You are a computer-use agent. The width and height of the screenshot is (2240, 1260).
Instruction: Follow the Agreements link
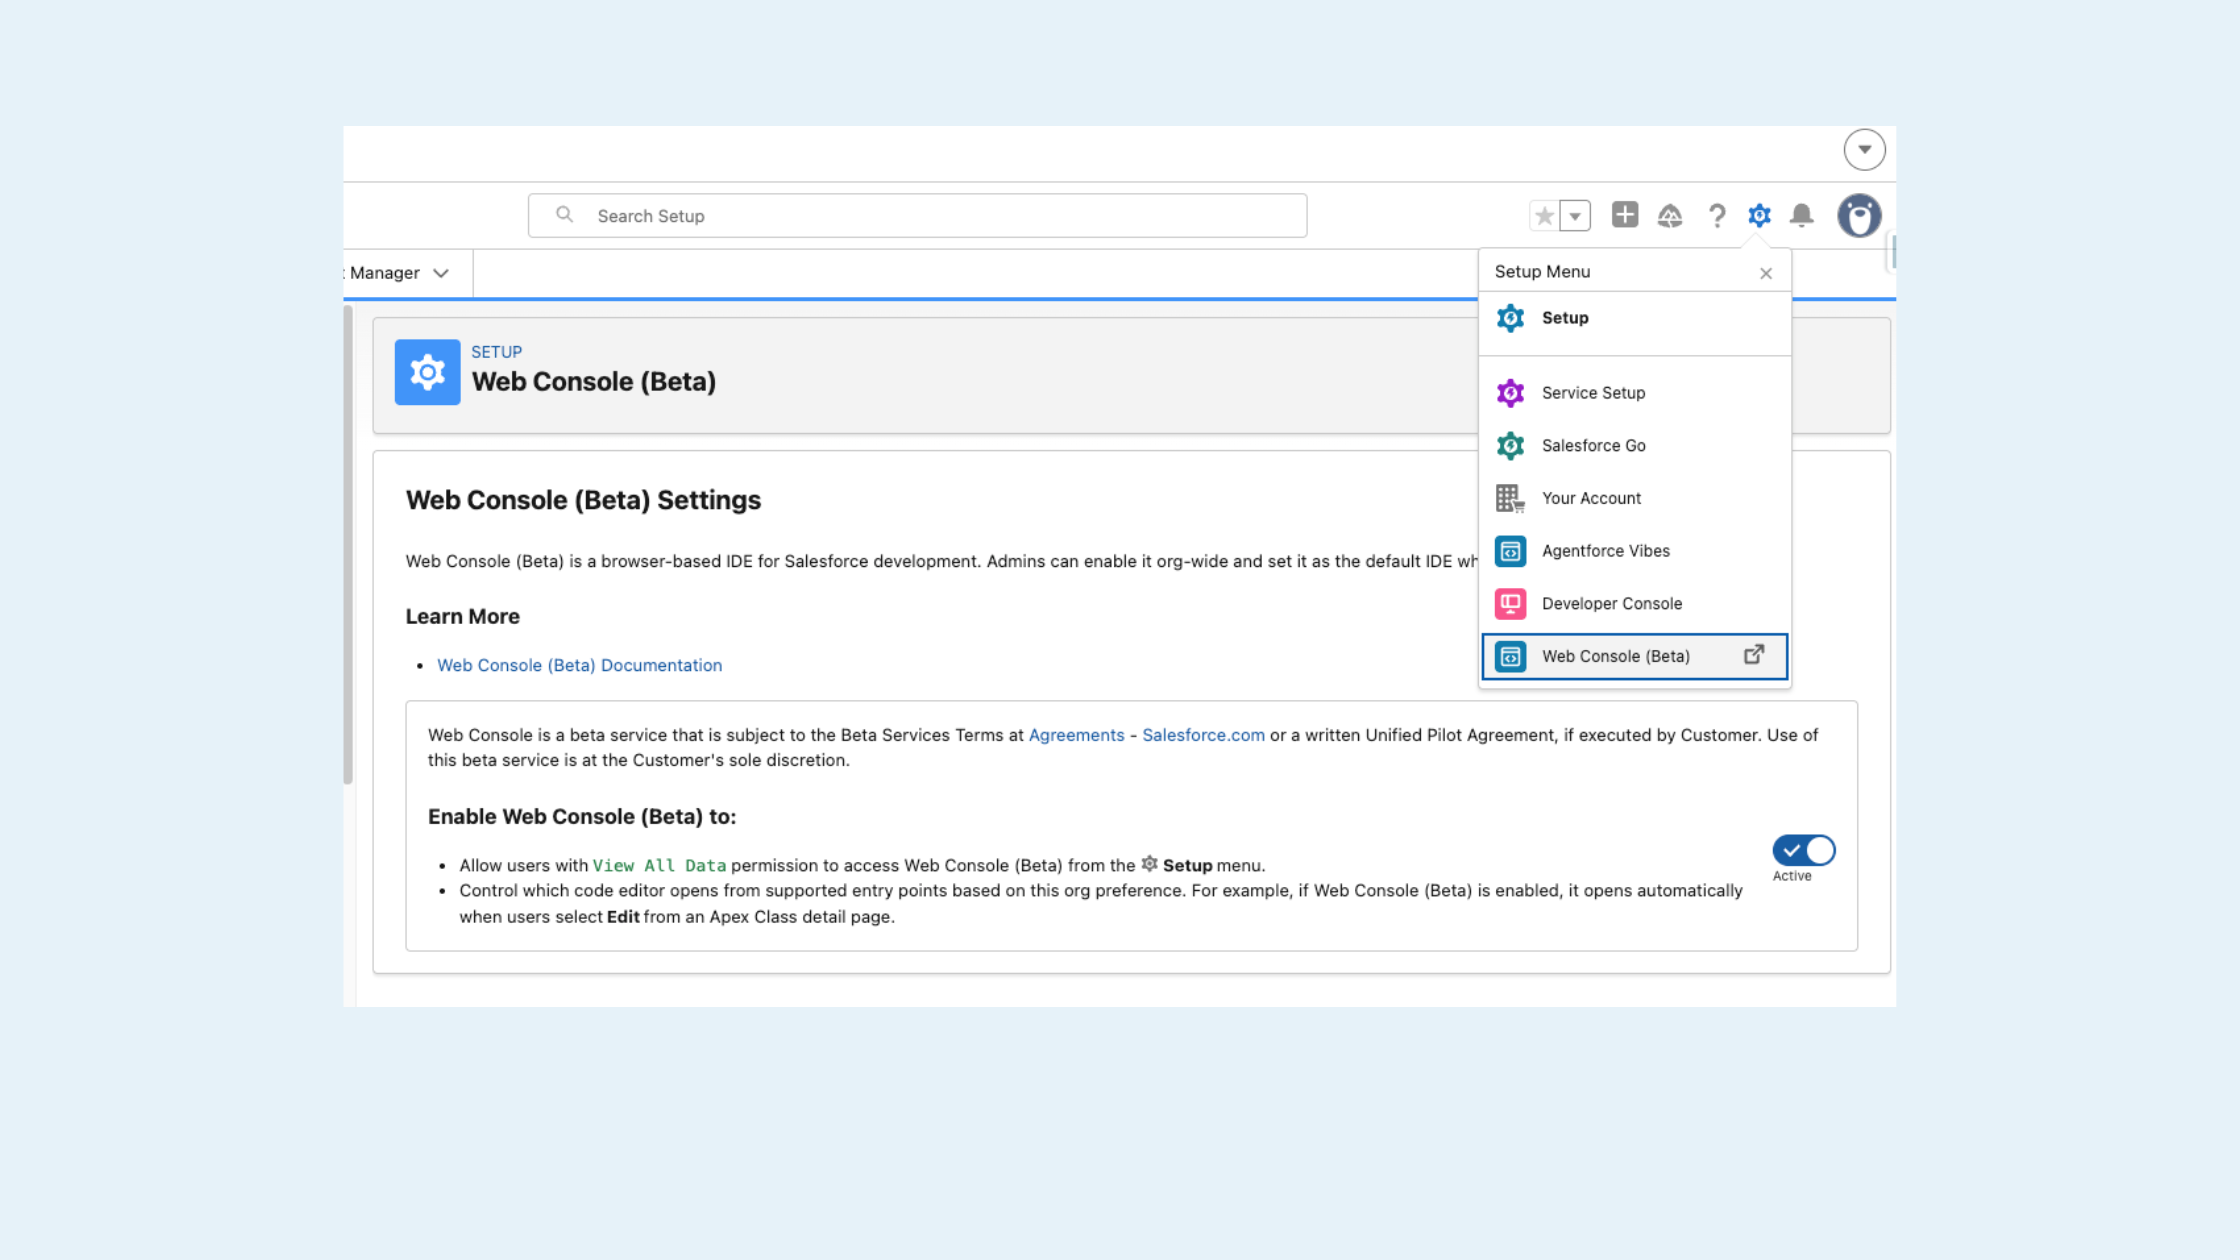(1076, 735)
